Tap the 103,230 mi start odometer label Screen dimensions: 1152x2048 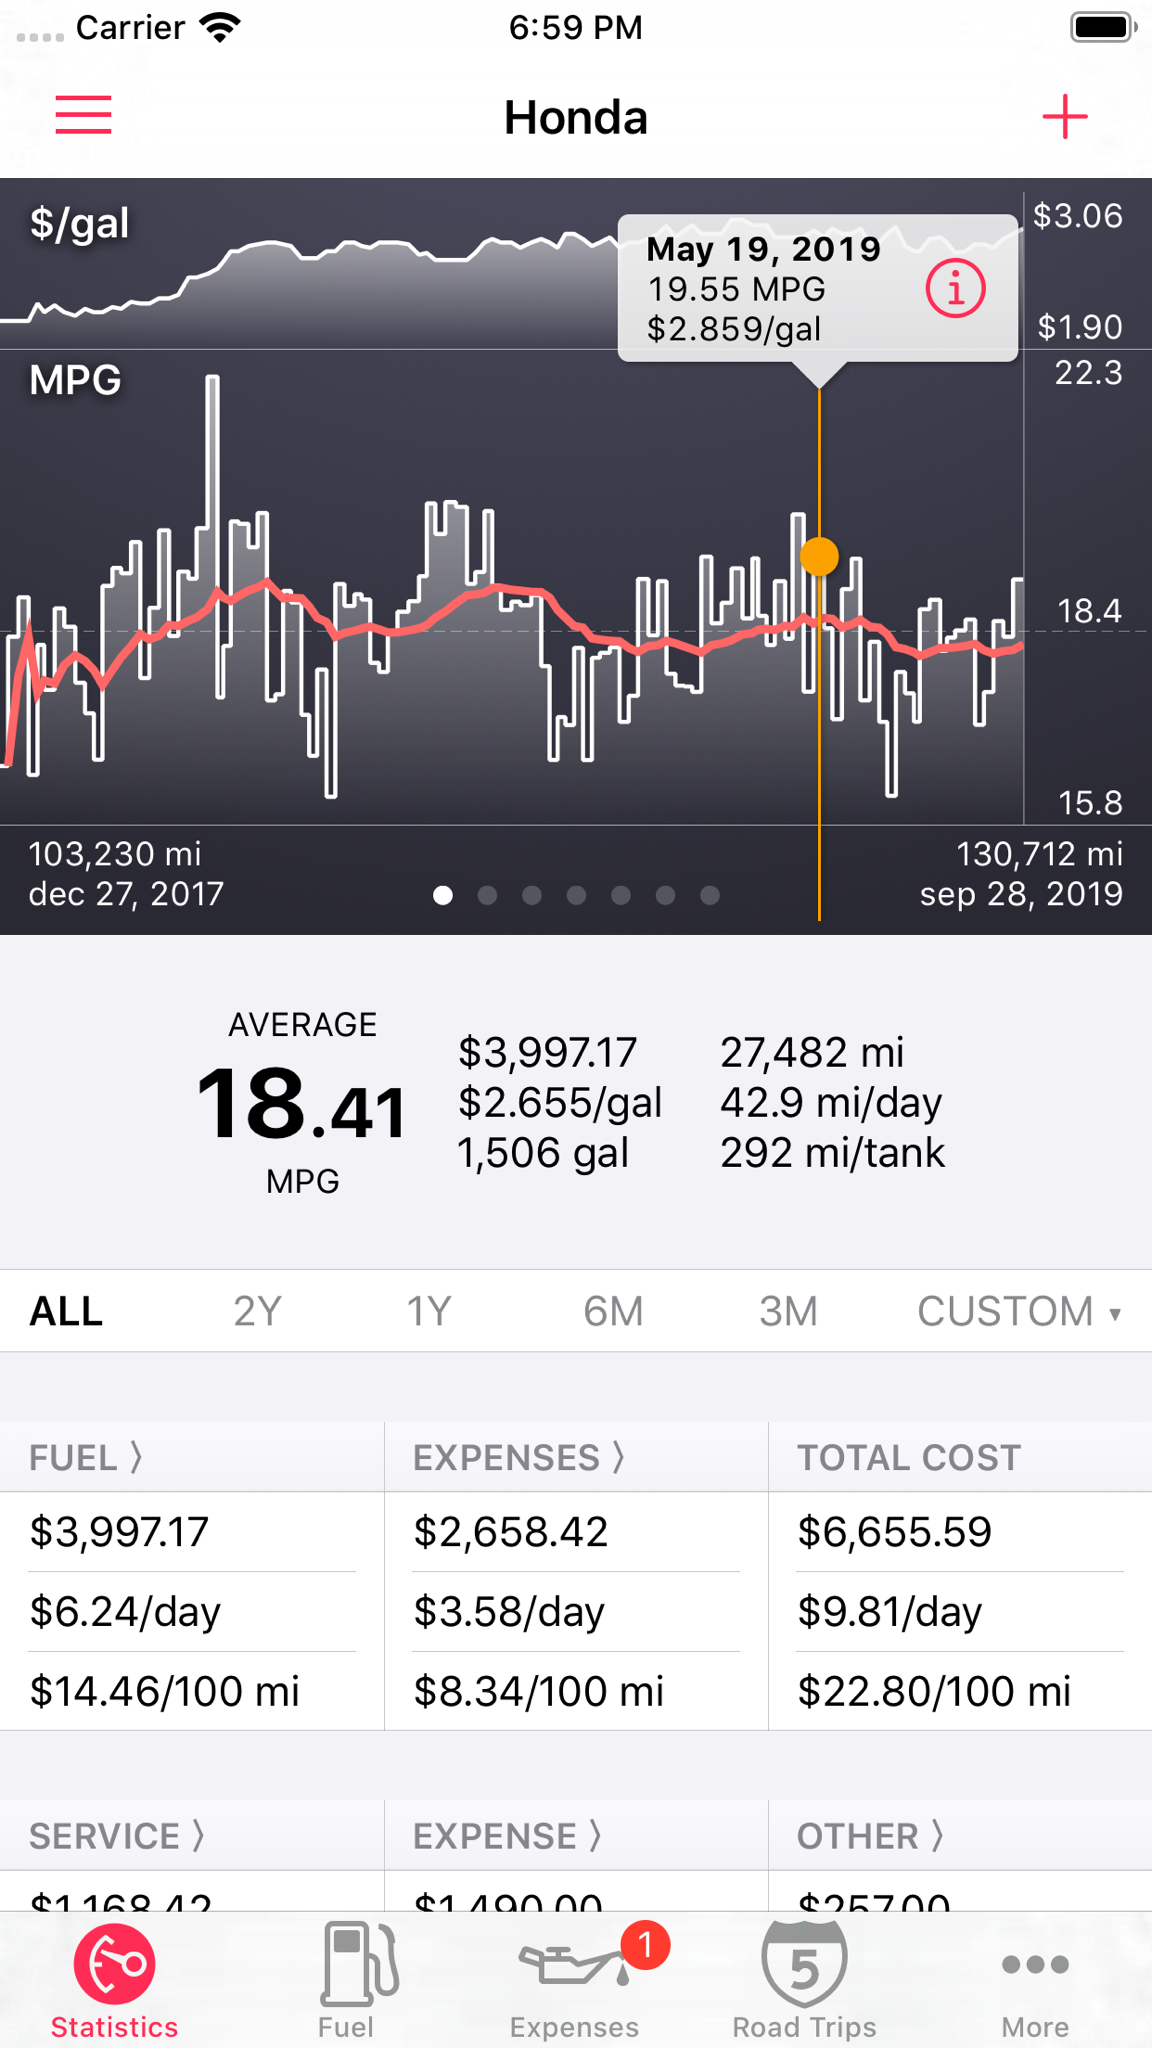(115, 854)
